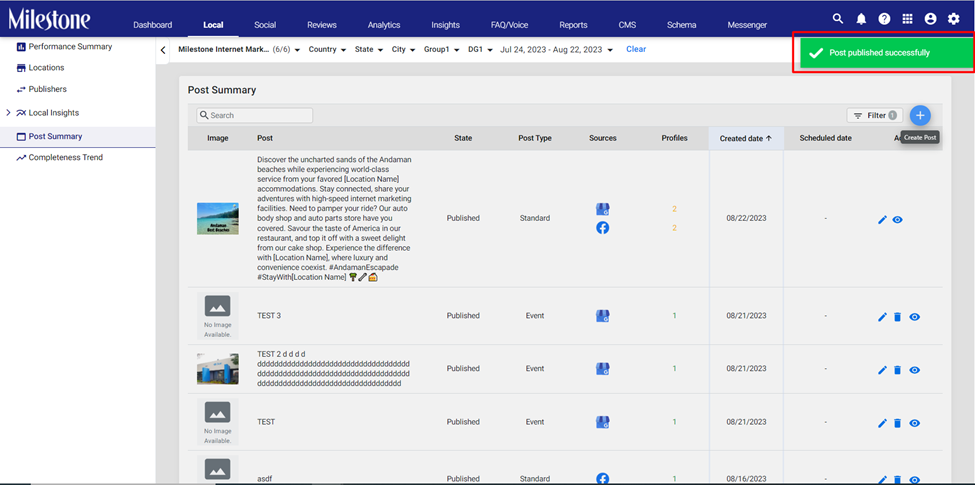Open Milestone Internet Mark... (6/6) dropdown
Viewport: 975px width, 485px height.
(239, 50)
